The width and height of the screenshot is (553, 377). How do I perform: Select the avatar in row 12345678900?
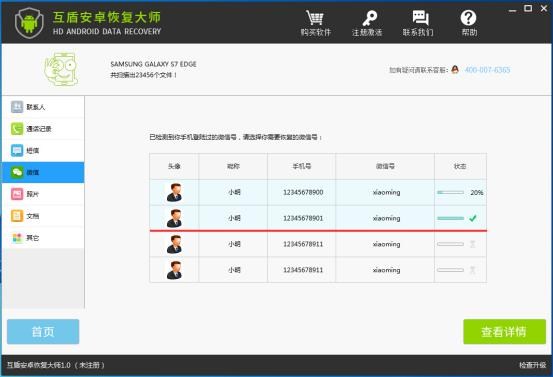click(174, 193)
